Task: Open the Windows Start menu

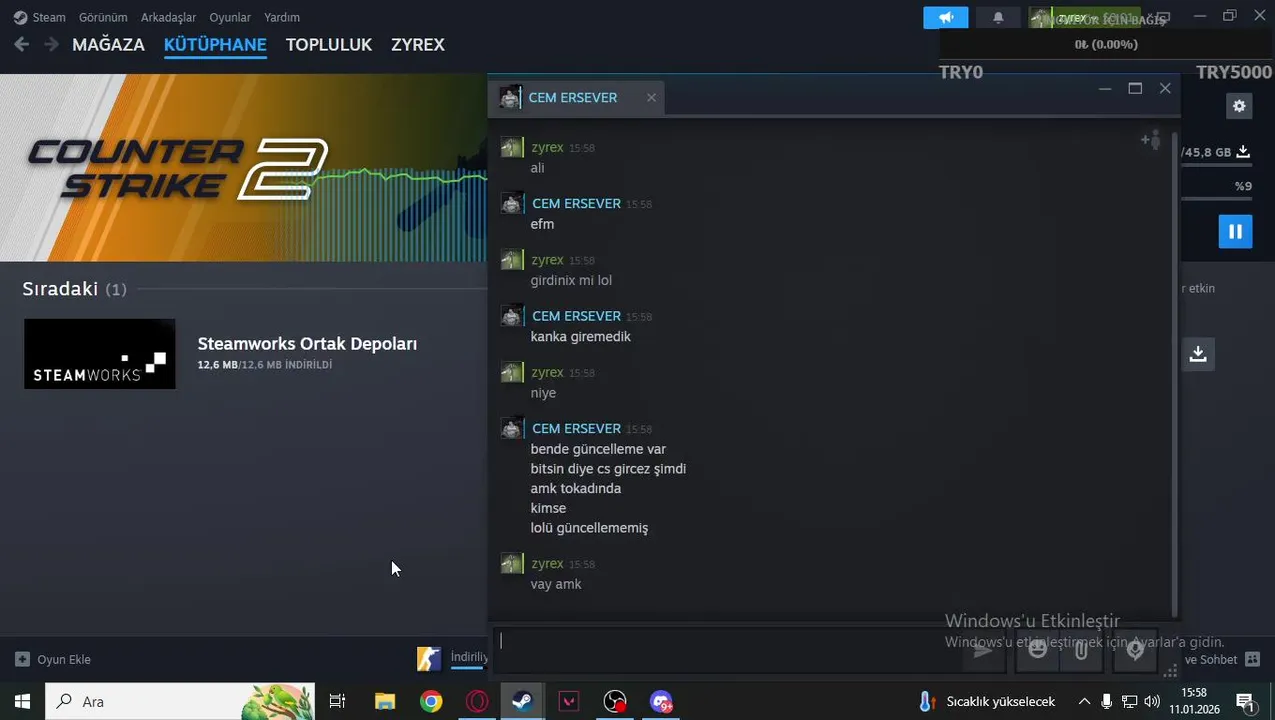Action: point(22,701)
